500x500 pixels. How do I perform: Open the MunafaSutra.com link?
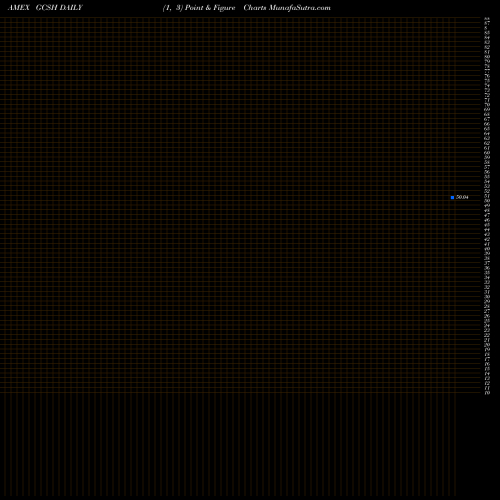(300, 8)
